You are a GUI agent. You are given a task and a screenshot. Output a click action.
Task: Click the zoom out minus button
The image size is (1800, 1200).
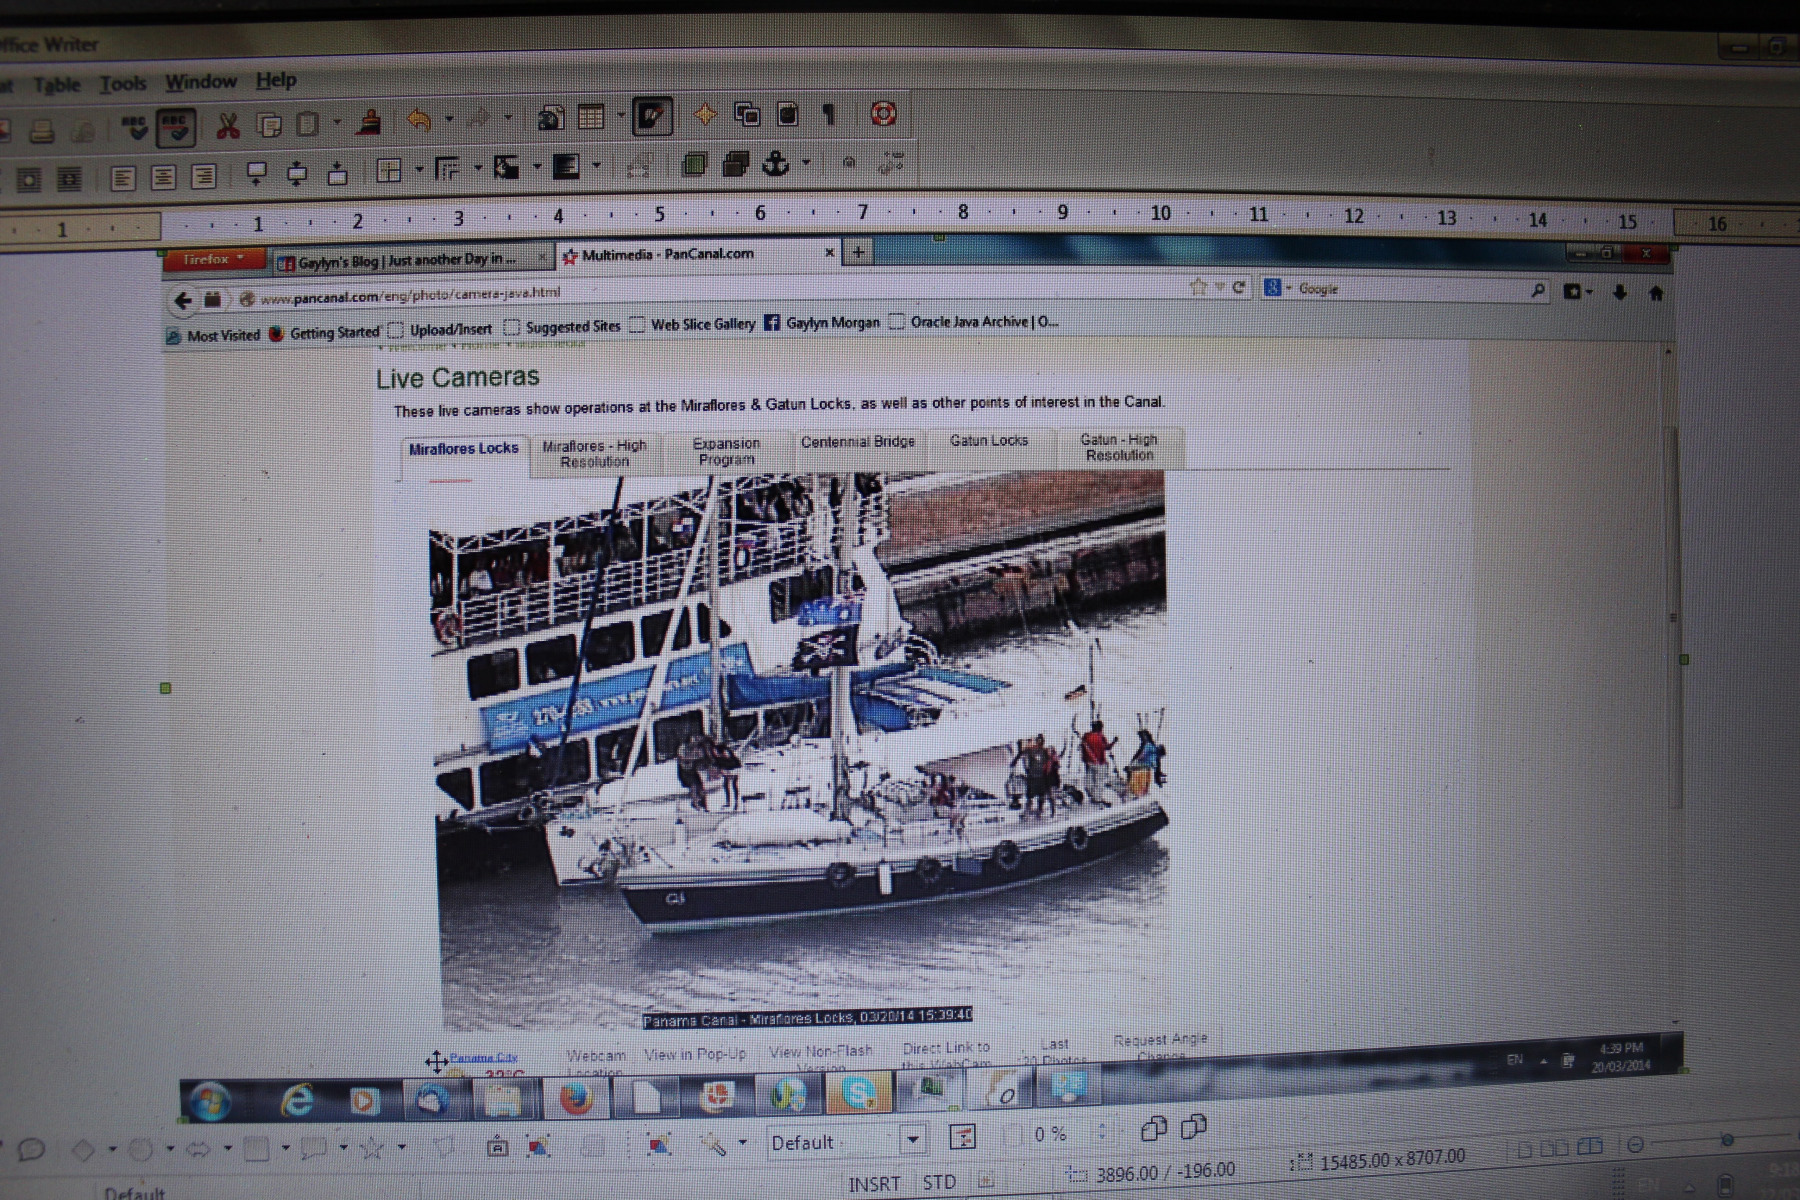click(1636, 1145)
